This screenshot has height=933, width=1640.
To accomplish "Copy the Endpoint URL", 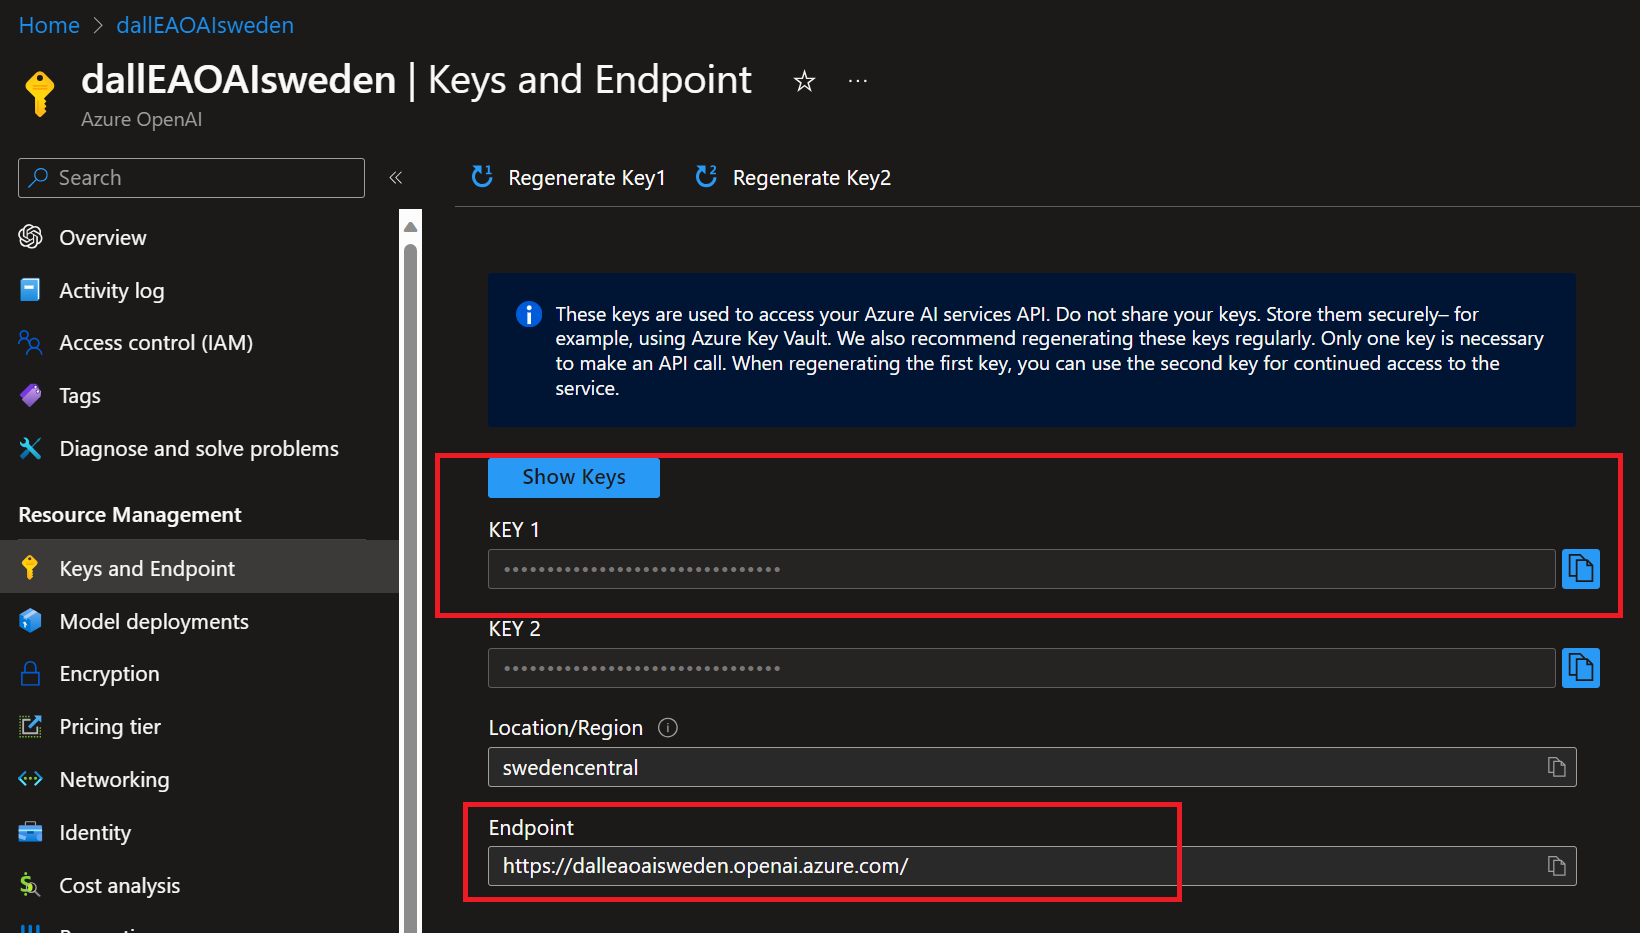I will click(1557, 866).
